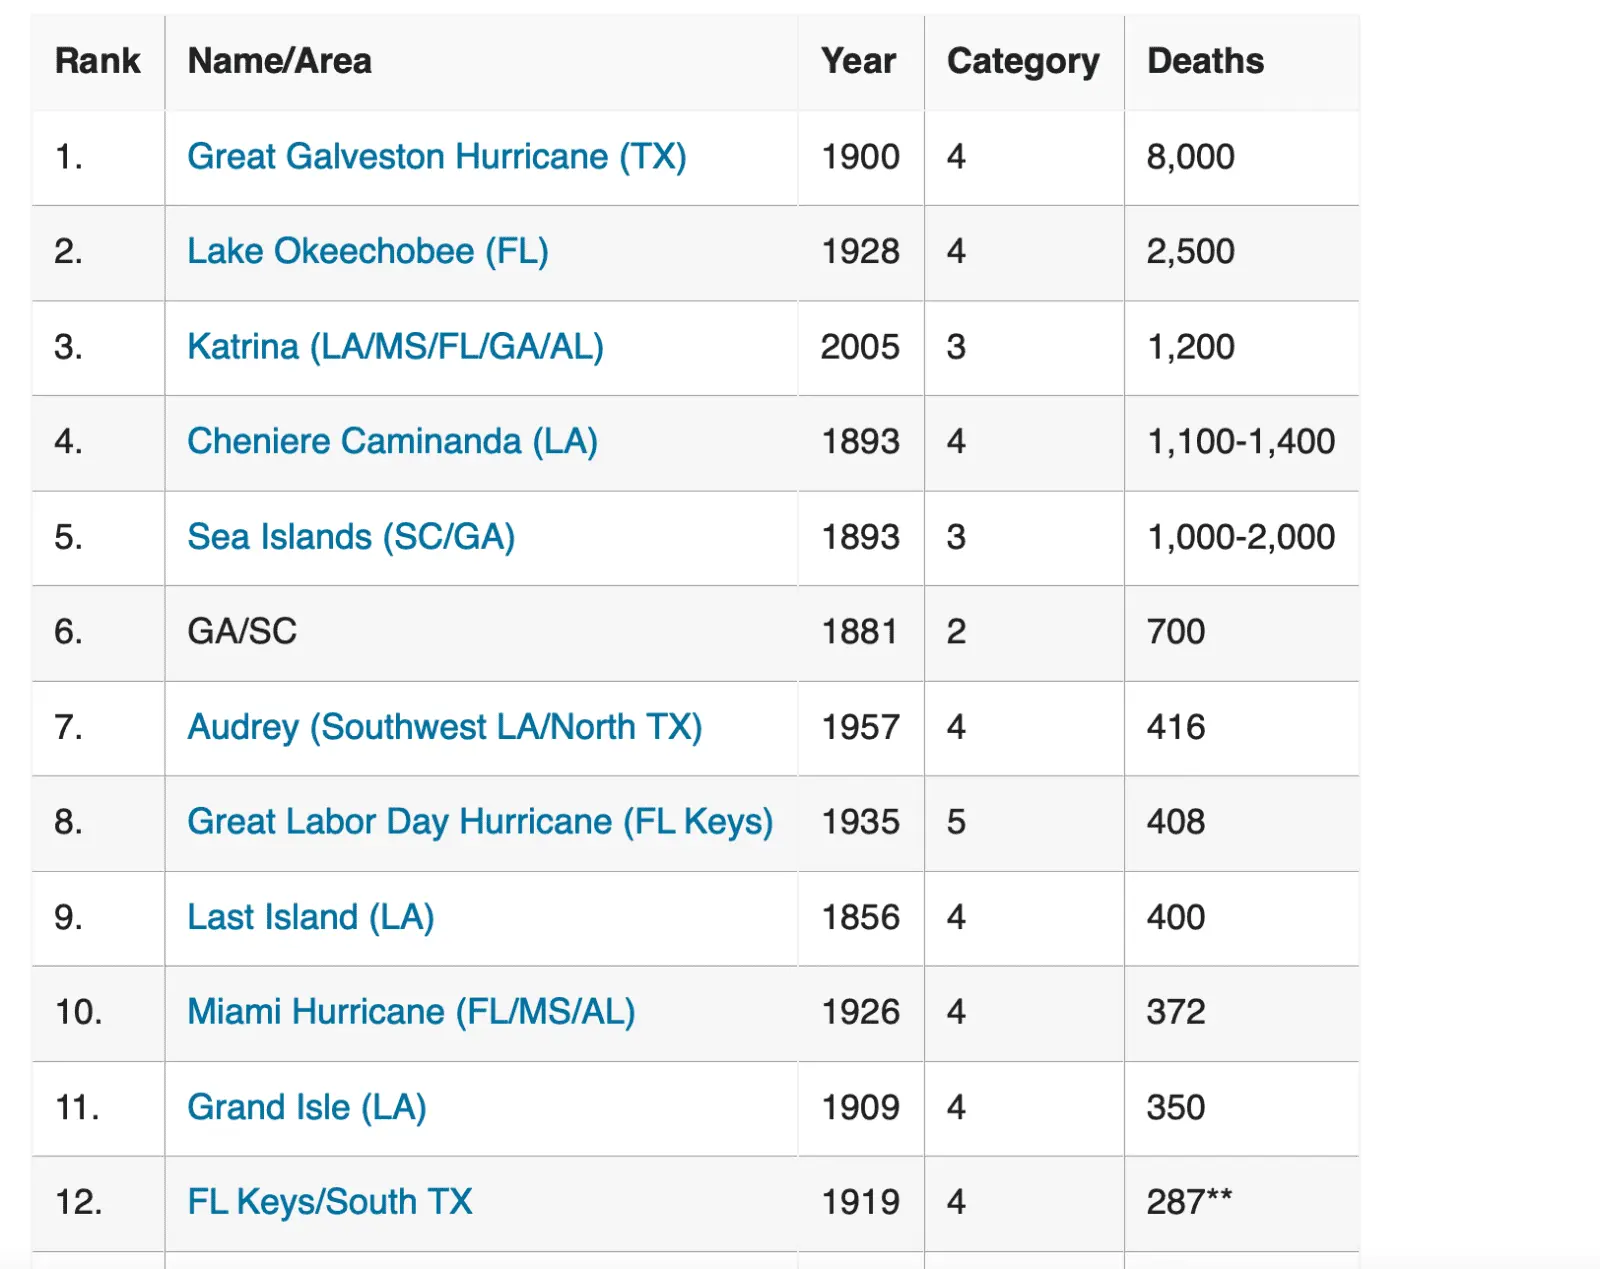Open Great Labor Day Hurricane link

(x=480, y=822)
